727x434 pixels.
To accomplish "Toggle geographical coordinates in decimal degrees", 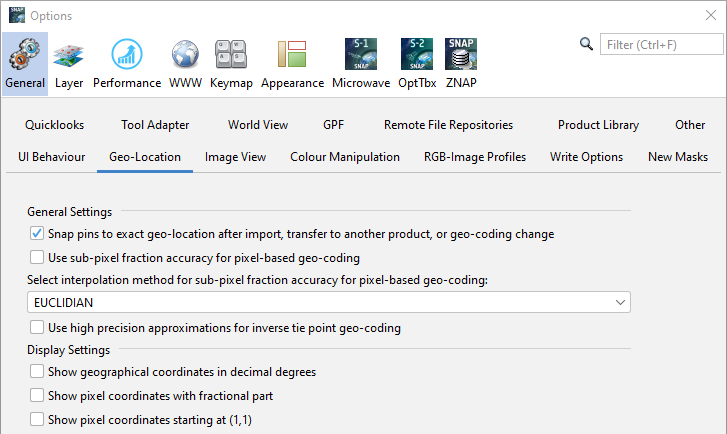I will point(37,372).
